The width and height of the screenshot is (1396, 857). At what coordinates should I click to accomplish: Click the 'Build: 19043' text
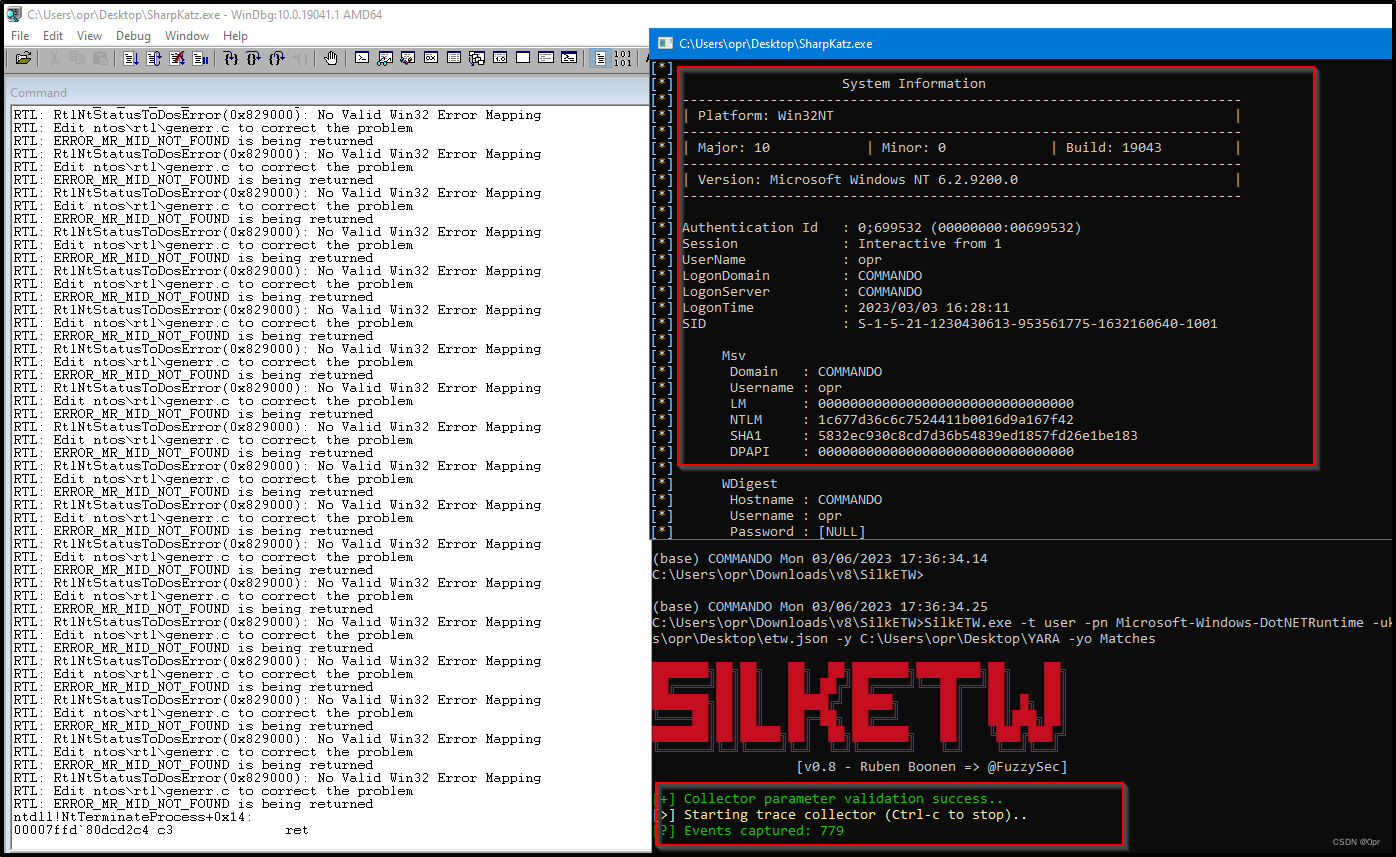click(1113, 147)
